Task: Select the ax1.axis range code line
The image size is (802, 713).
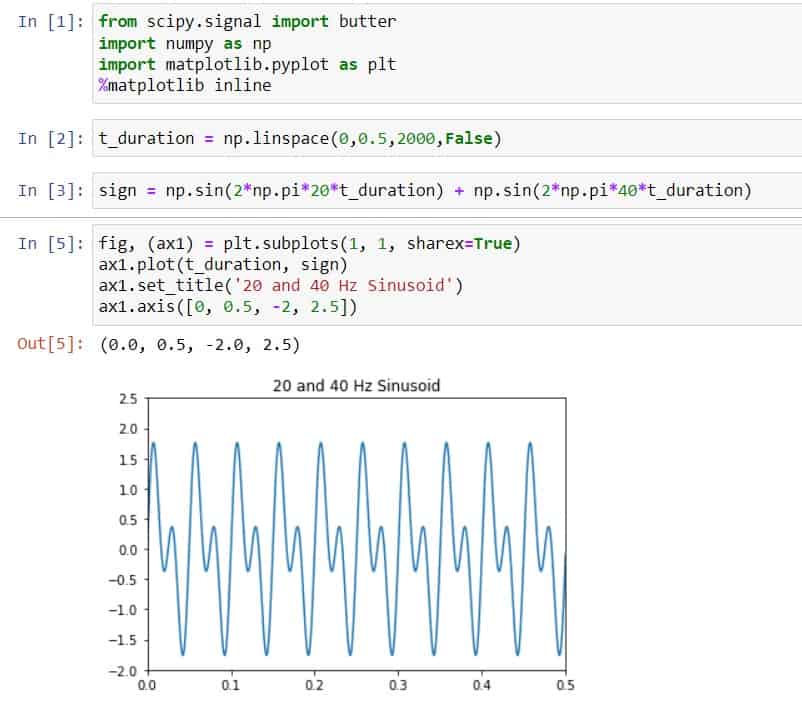Action: (230, 306)
